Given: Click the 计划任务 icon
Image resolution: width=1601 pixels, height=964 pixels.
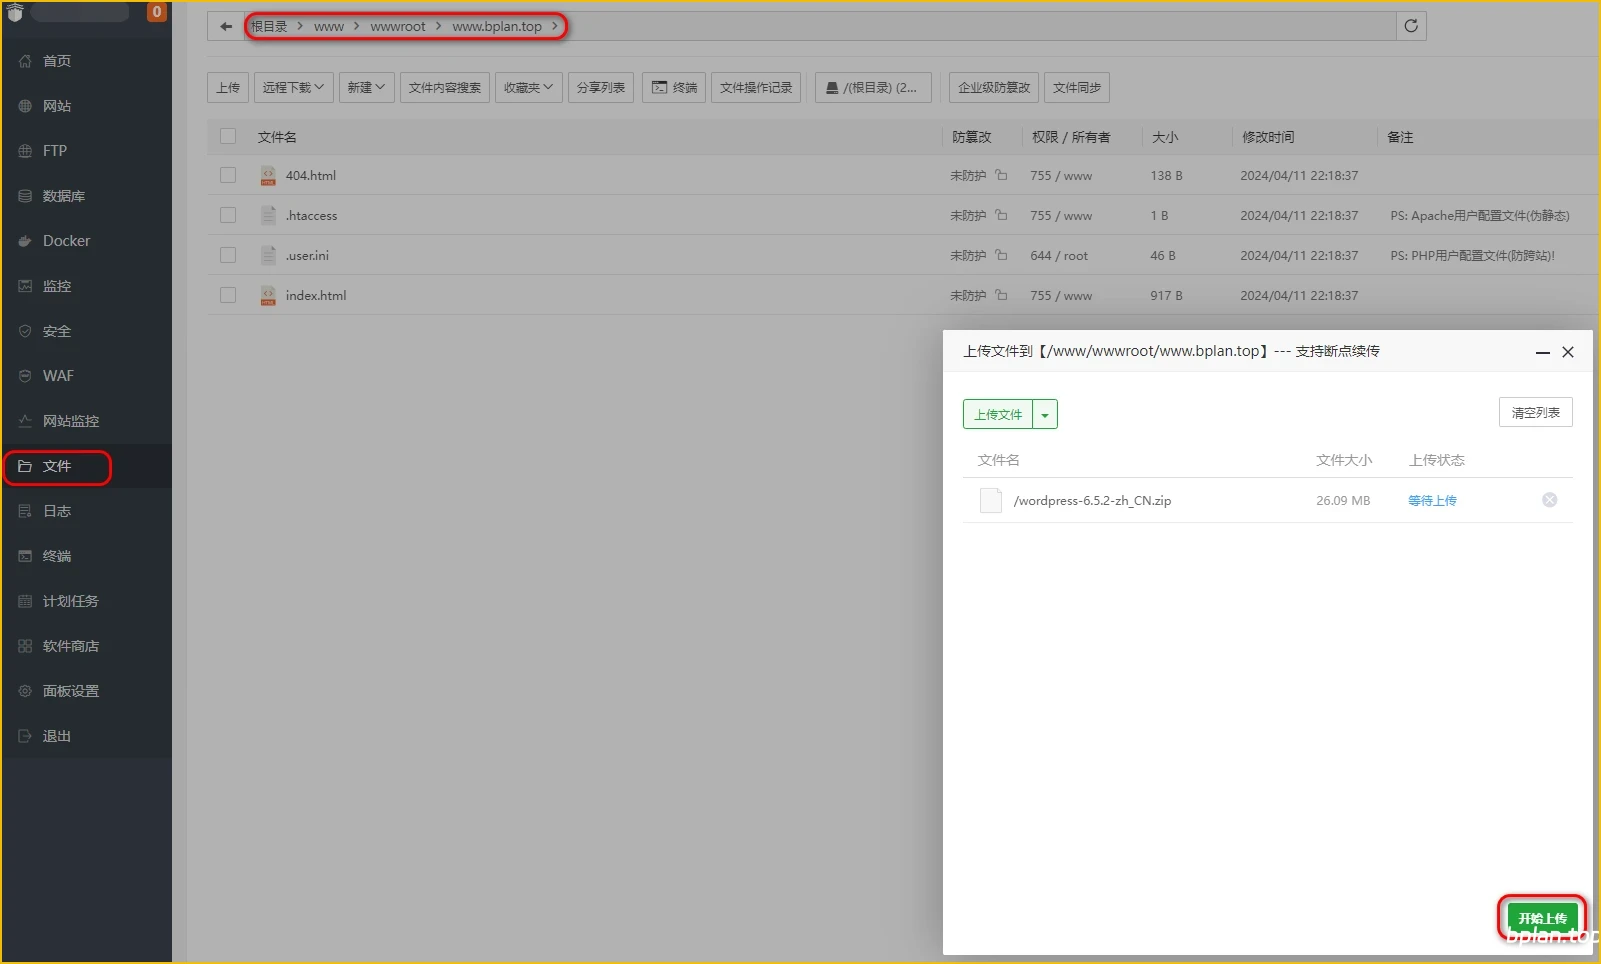Looking at the screenshot, I should click(25, 601).
